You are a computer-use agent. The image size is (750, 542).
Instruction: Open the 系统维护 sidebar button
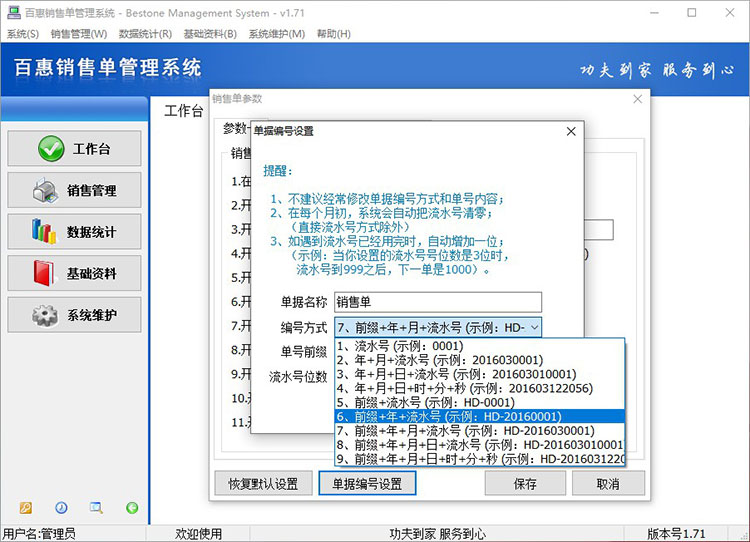pos(74,315)
